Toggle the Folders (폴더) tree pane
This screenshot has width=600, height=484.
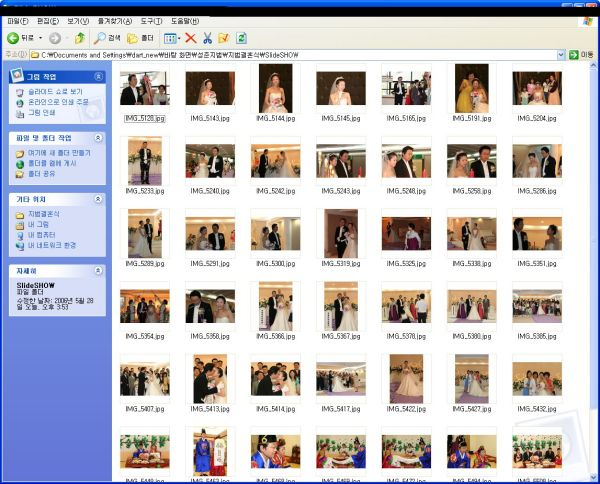tap(141, 38)
